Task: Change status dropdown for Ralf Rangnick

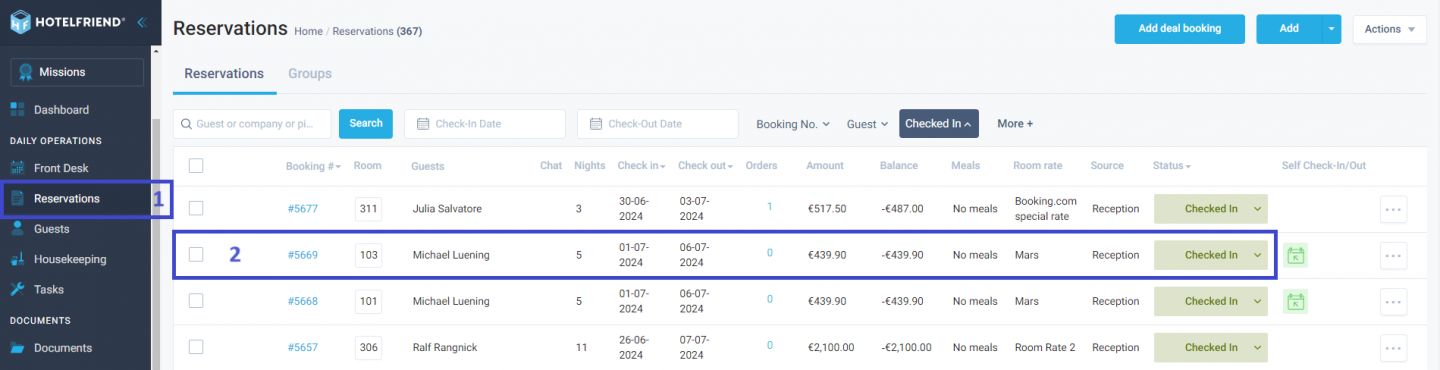Action: 1211,347
